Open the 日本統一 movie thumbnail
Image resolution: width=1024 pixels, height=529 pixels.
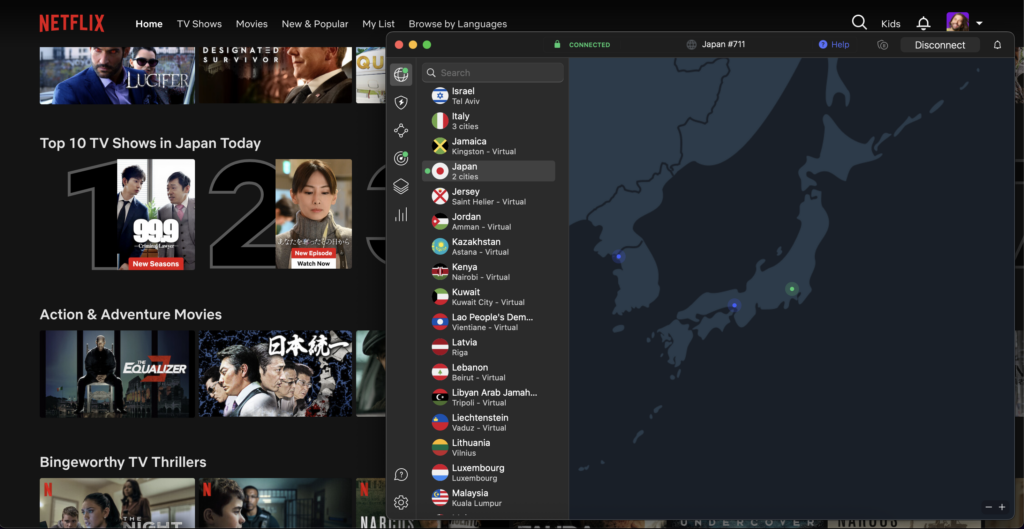coord(276,374)
